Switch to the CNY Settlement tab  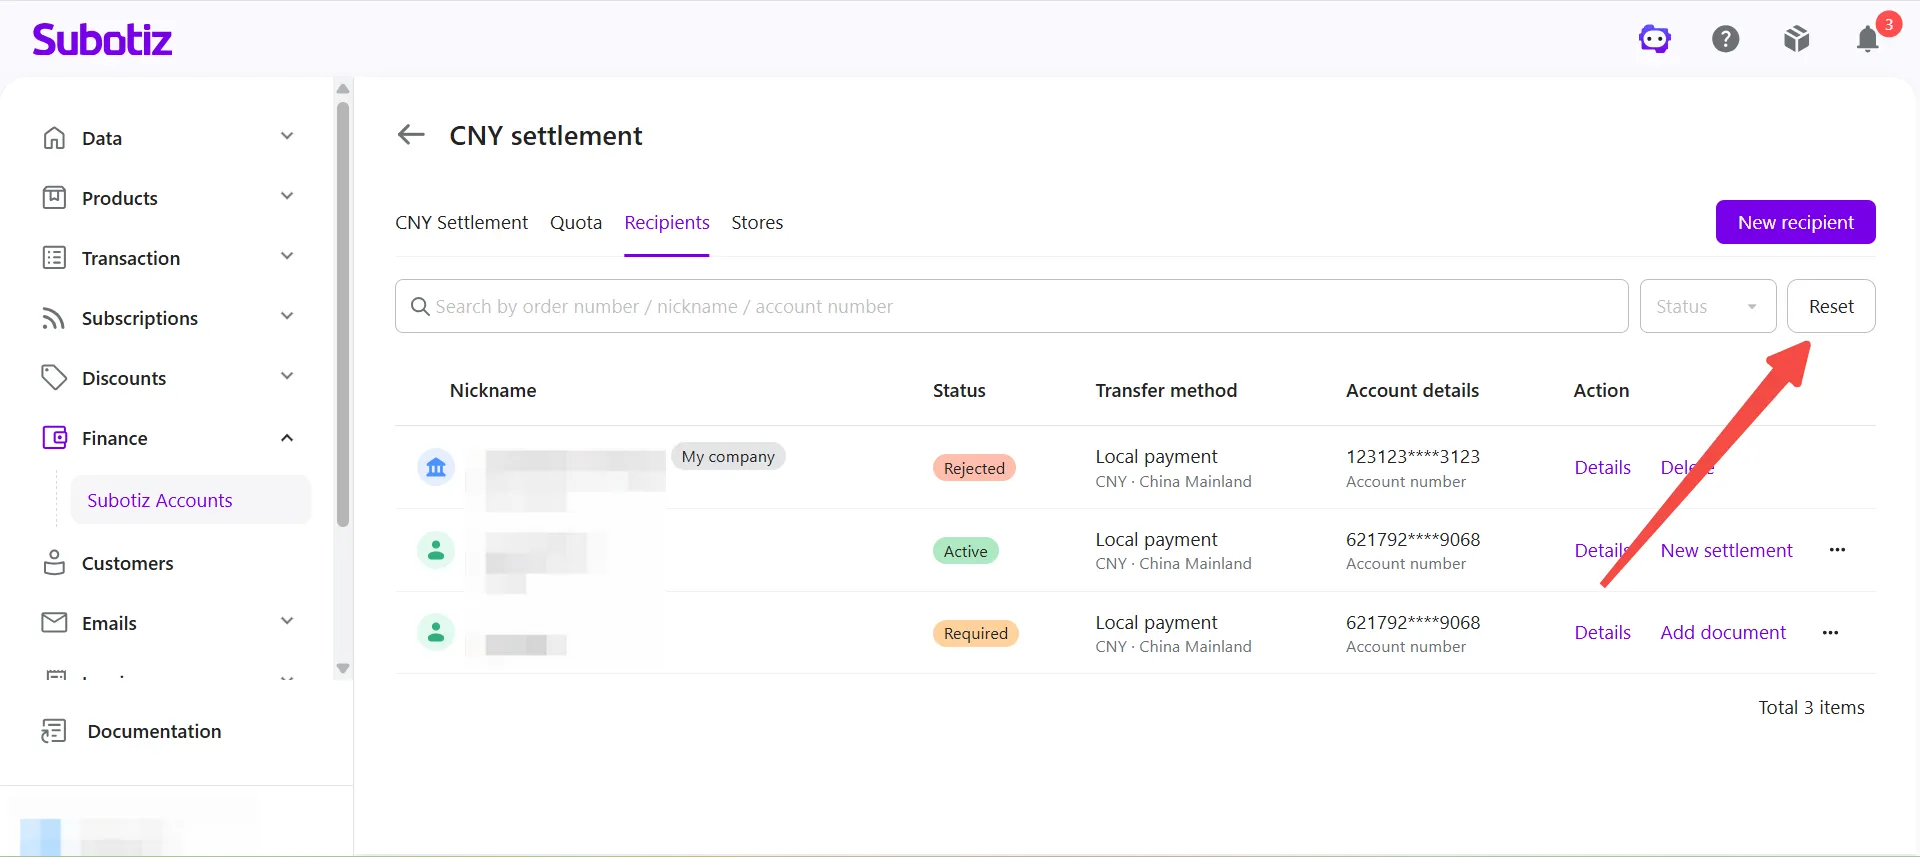(x=461, y=222)
